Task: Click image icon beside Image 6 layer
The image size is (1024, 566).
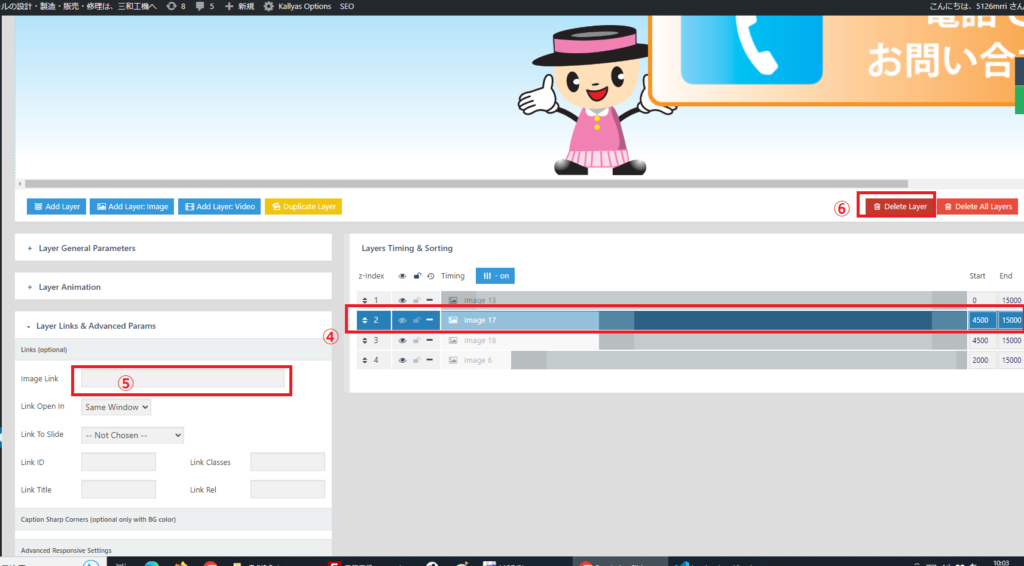Action: tap(453, 360)
